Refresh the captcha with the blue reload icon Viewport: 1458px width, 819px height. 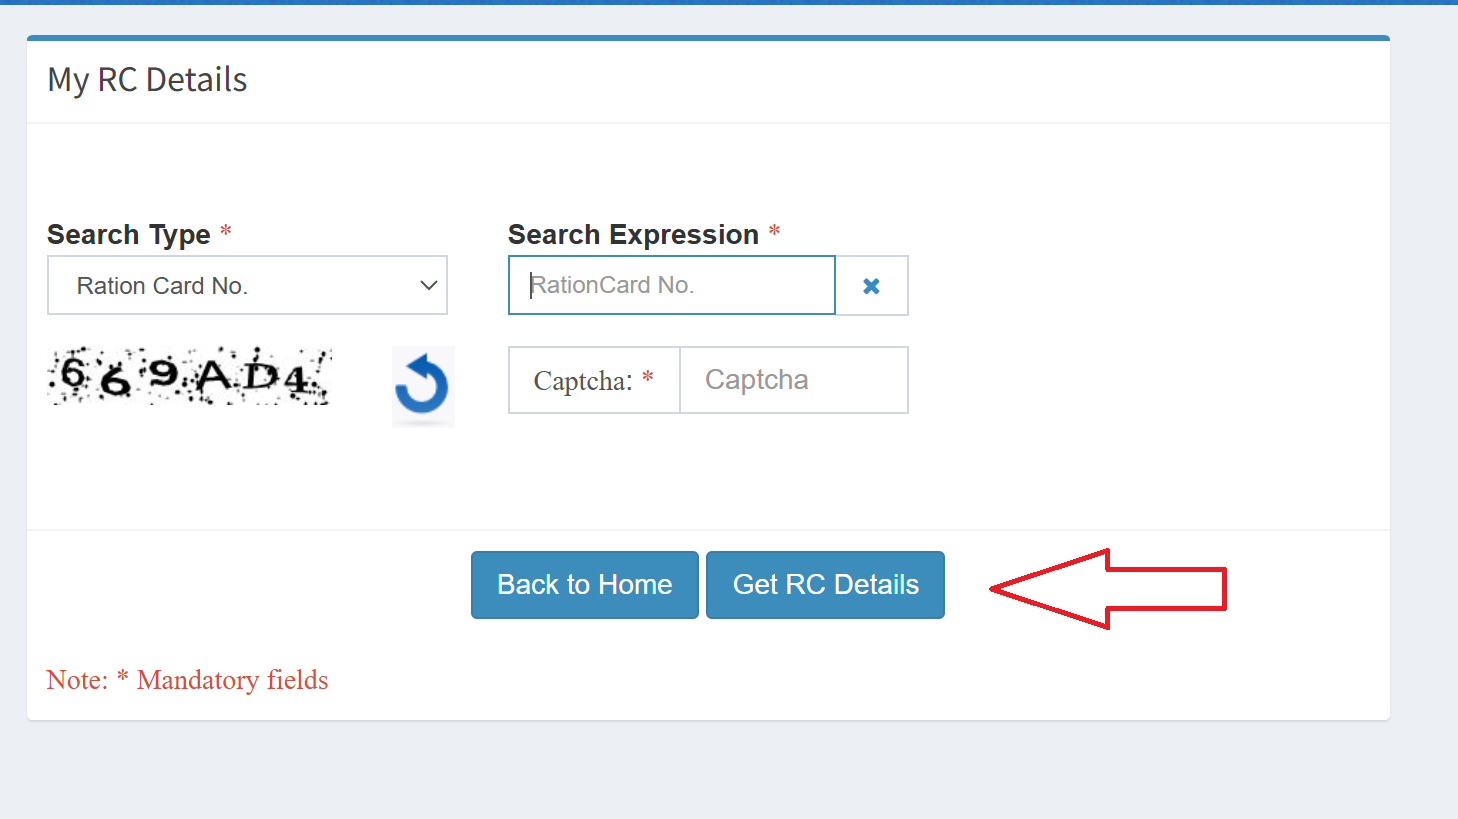(x=422, y=385)
